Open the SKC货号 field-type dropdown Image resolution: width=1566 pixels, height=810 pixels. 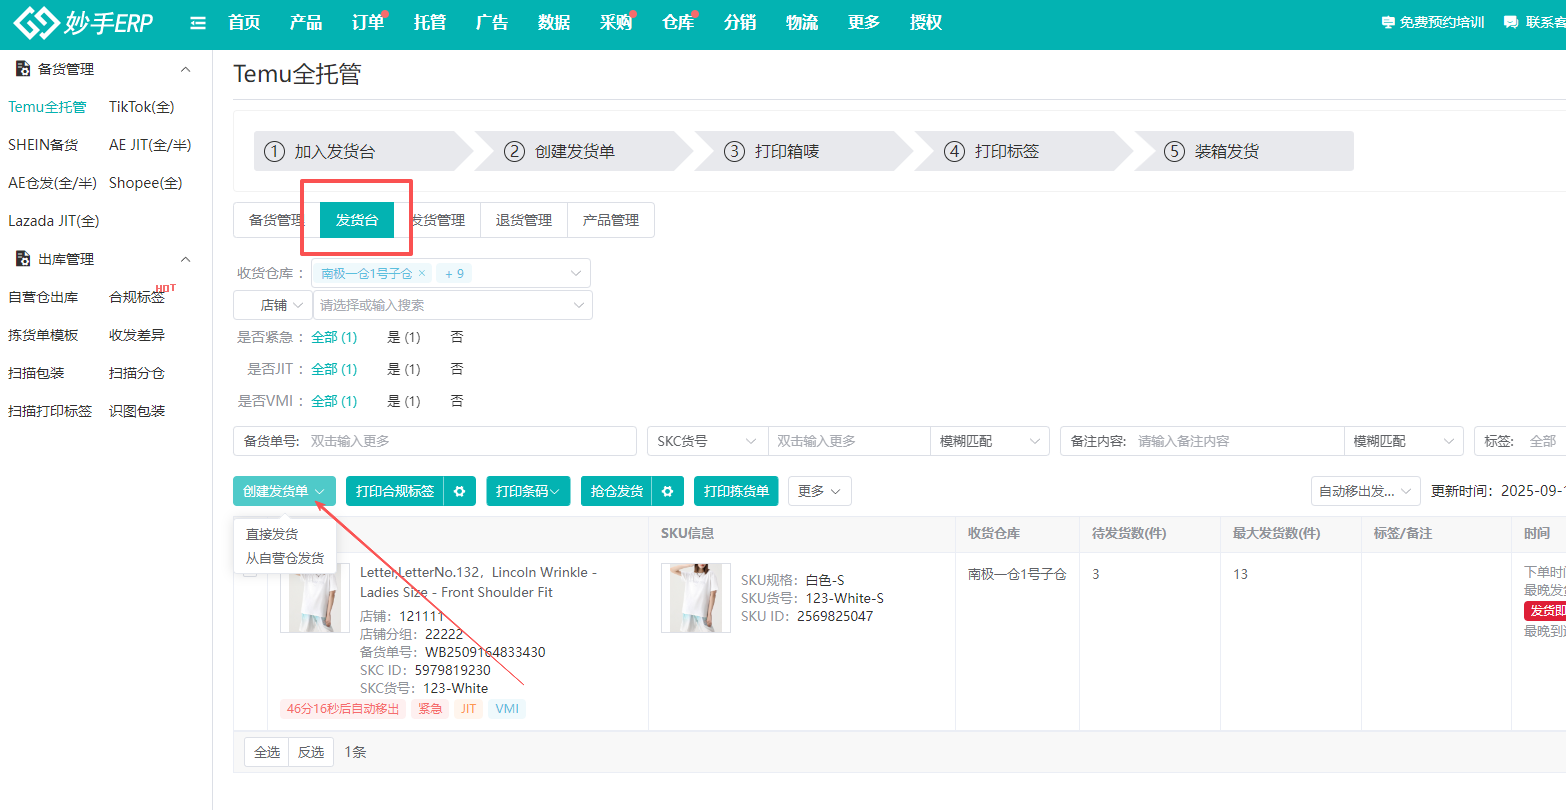[x=708, y=441]
